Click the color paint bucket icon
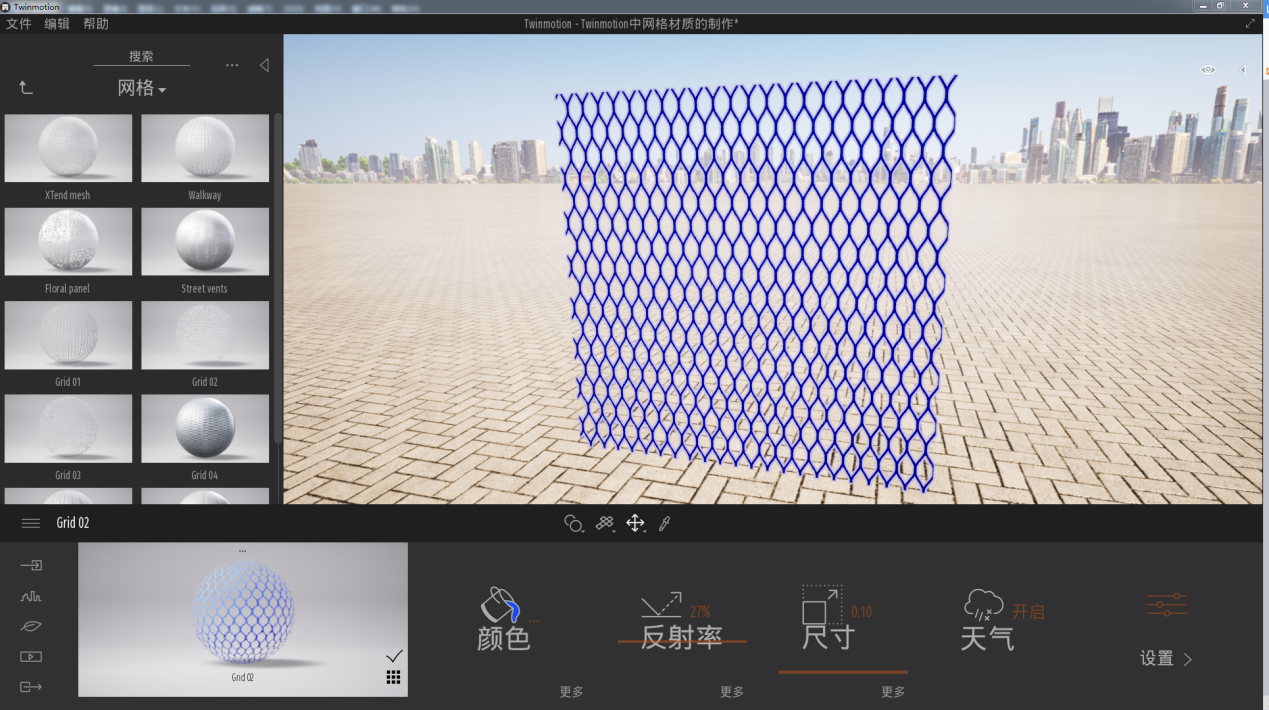Image resolution: width=1269 pixels, height=710 pixels. (x=499, y=604)
